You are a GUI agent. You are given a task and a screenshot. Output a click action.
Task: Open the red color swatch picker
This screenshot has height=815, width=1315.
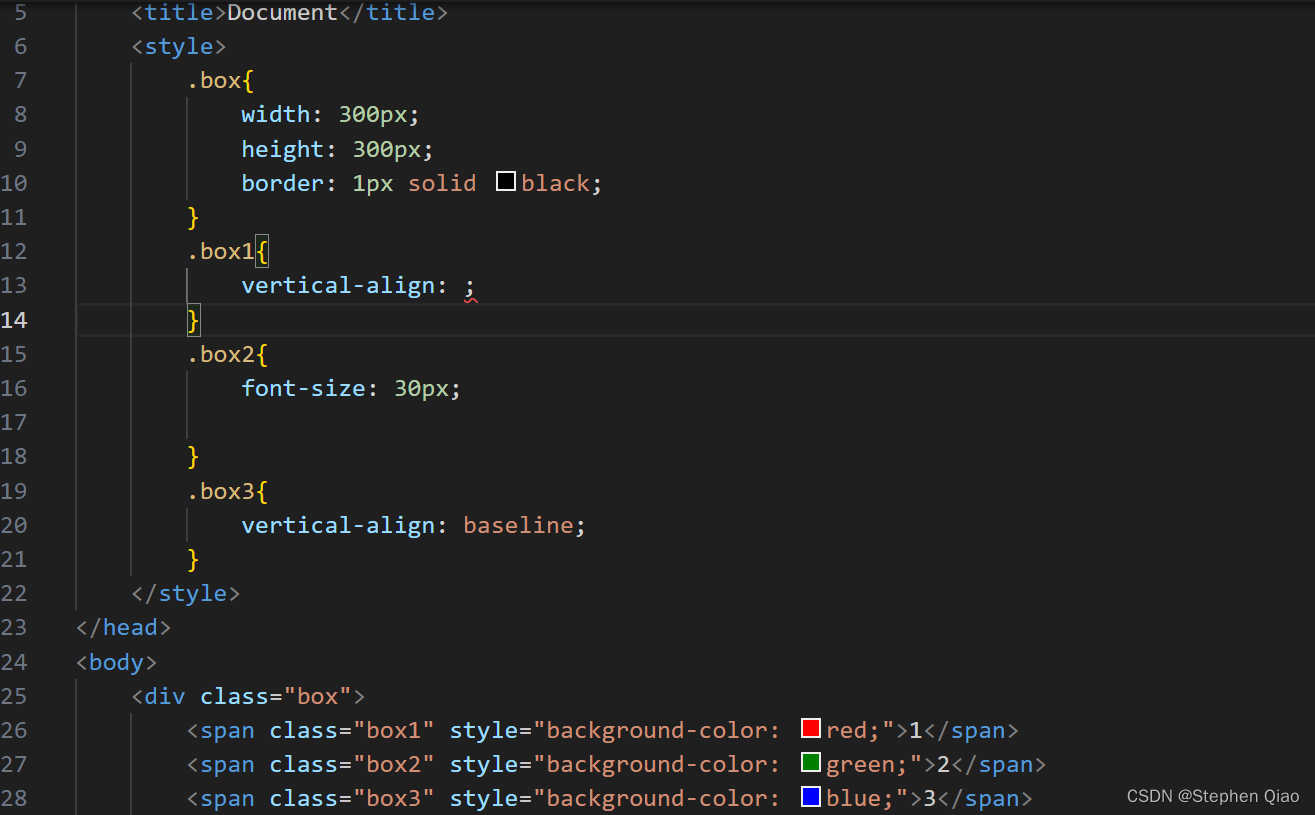pos(811,729)
